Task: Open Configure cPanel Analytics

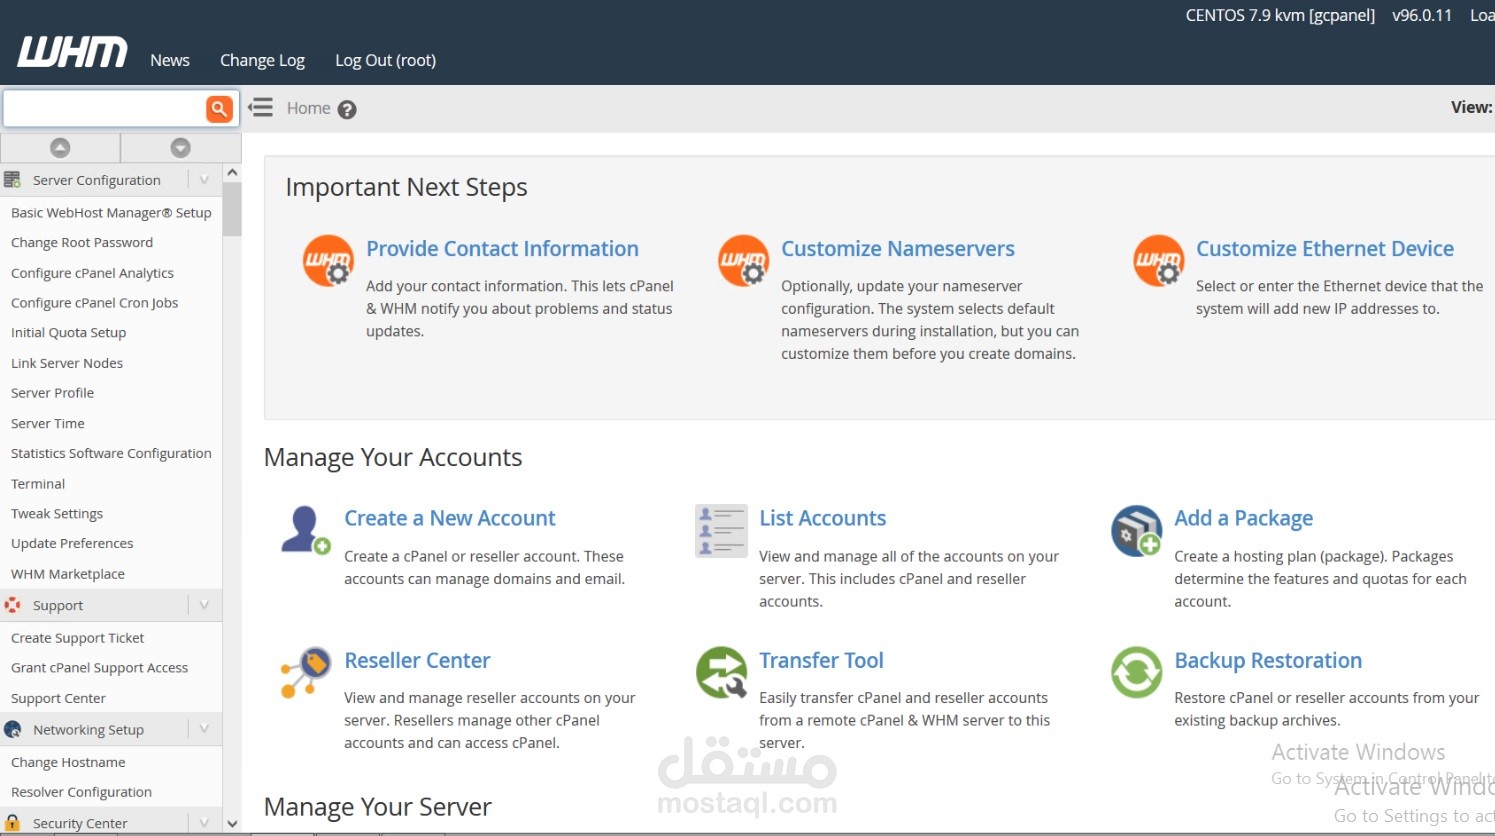Action: (92, 273)
